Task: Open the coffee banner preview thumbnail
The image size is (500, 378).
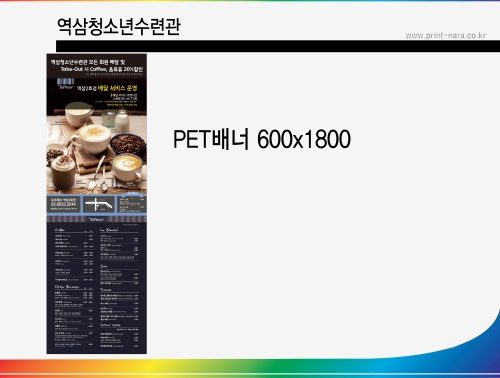Action: click(97, 204)
